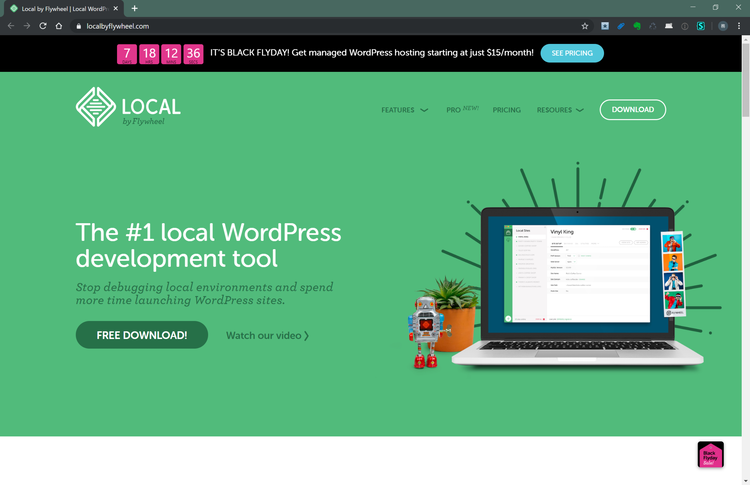Click the blue paperclip extension icon
This screenshot has height=485, width=750.
621,26
